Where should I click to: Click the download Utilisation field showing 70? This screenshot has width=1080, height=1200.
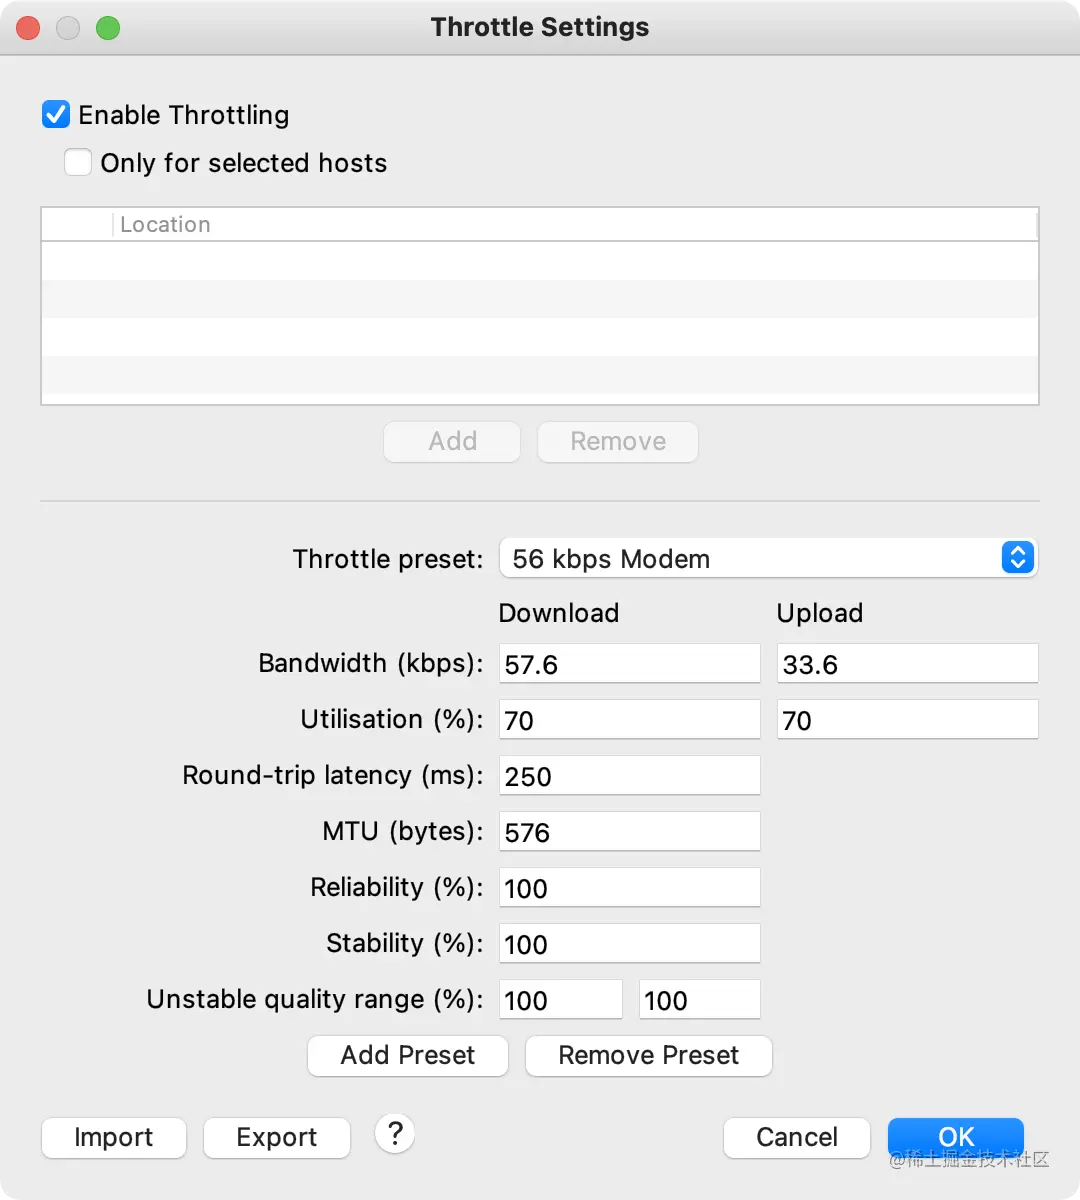(629, 719)
